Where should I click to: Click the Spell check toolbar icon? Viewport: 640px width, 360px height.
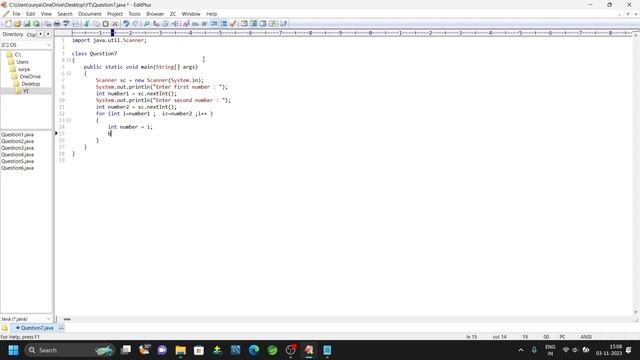pos(66,24)
